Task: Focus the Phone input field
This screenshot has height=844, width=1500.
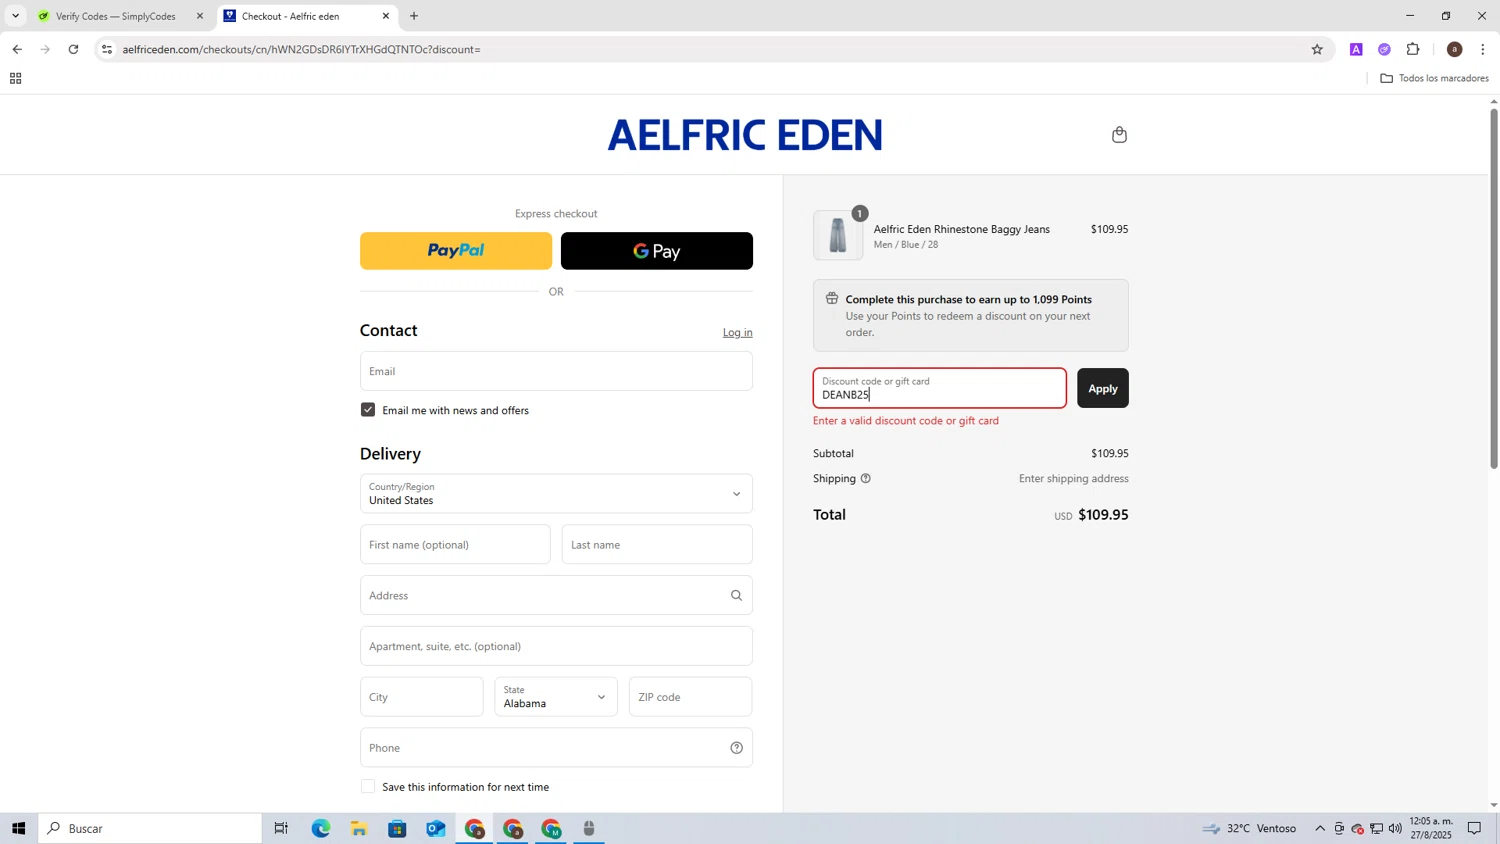Action: [x=556, y=748]
